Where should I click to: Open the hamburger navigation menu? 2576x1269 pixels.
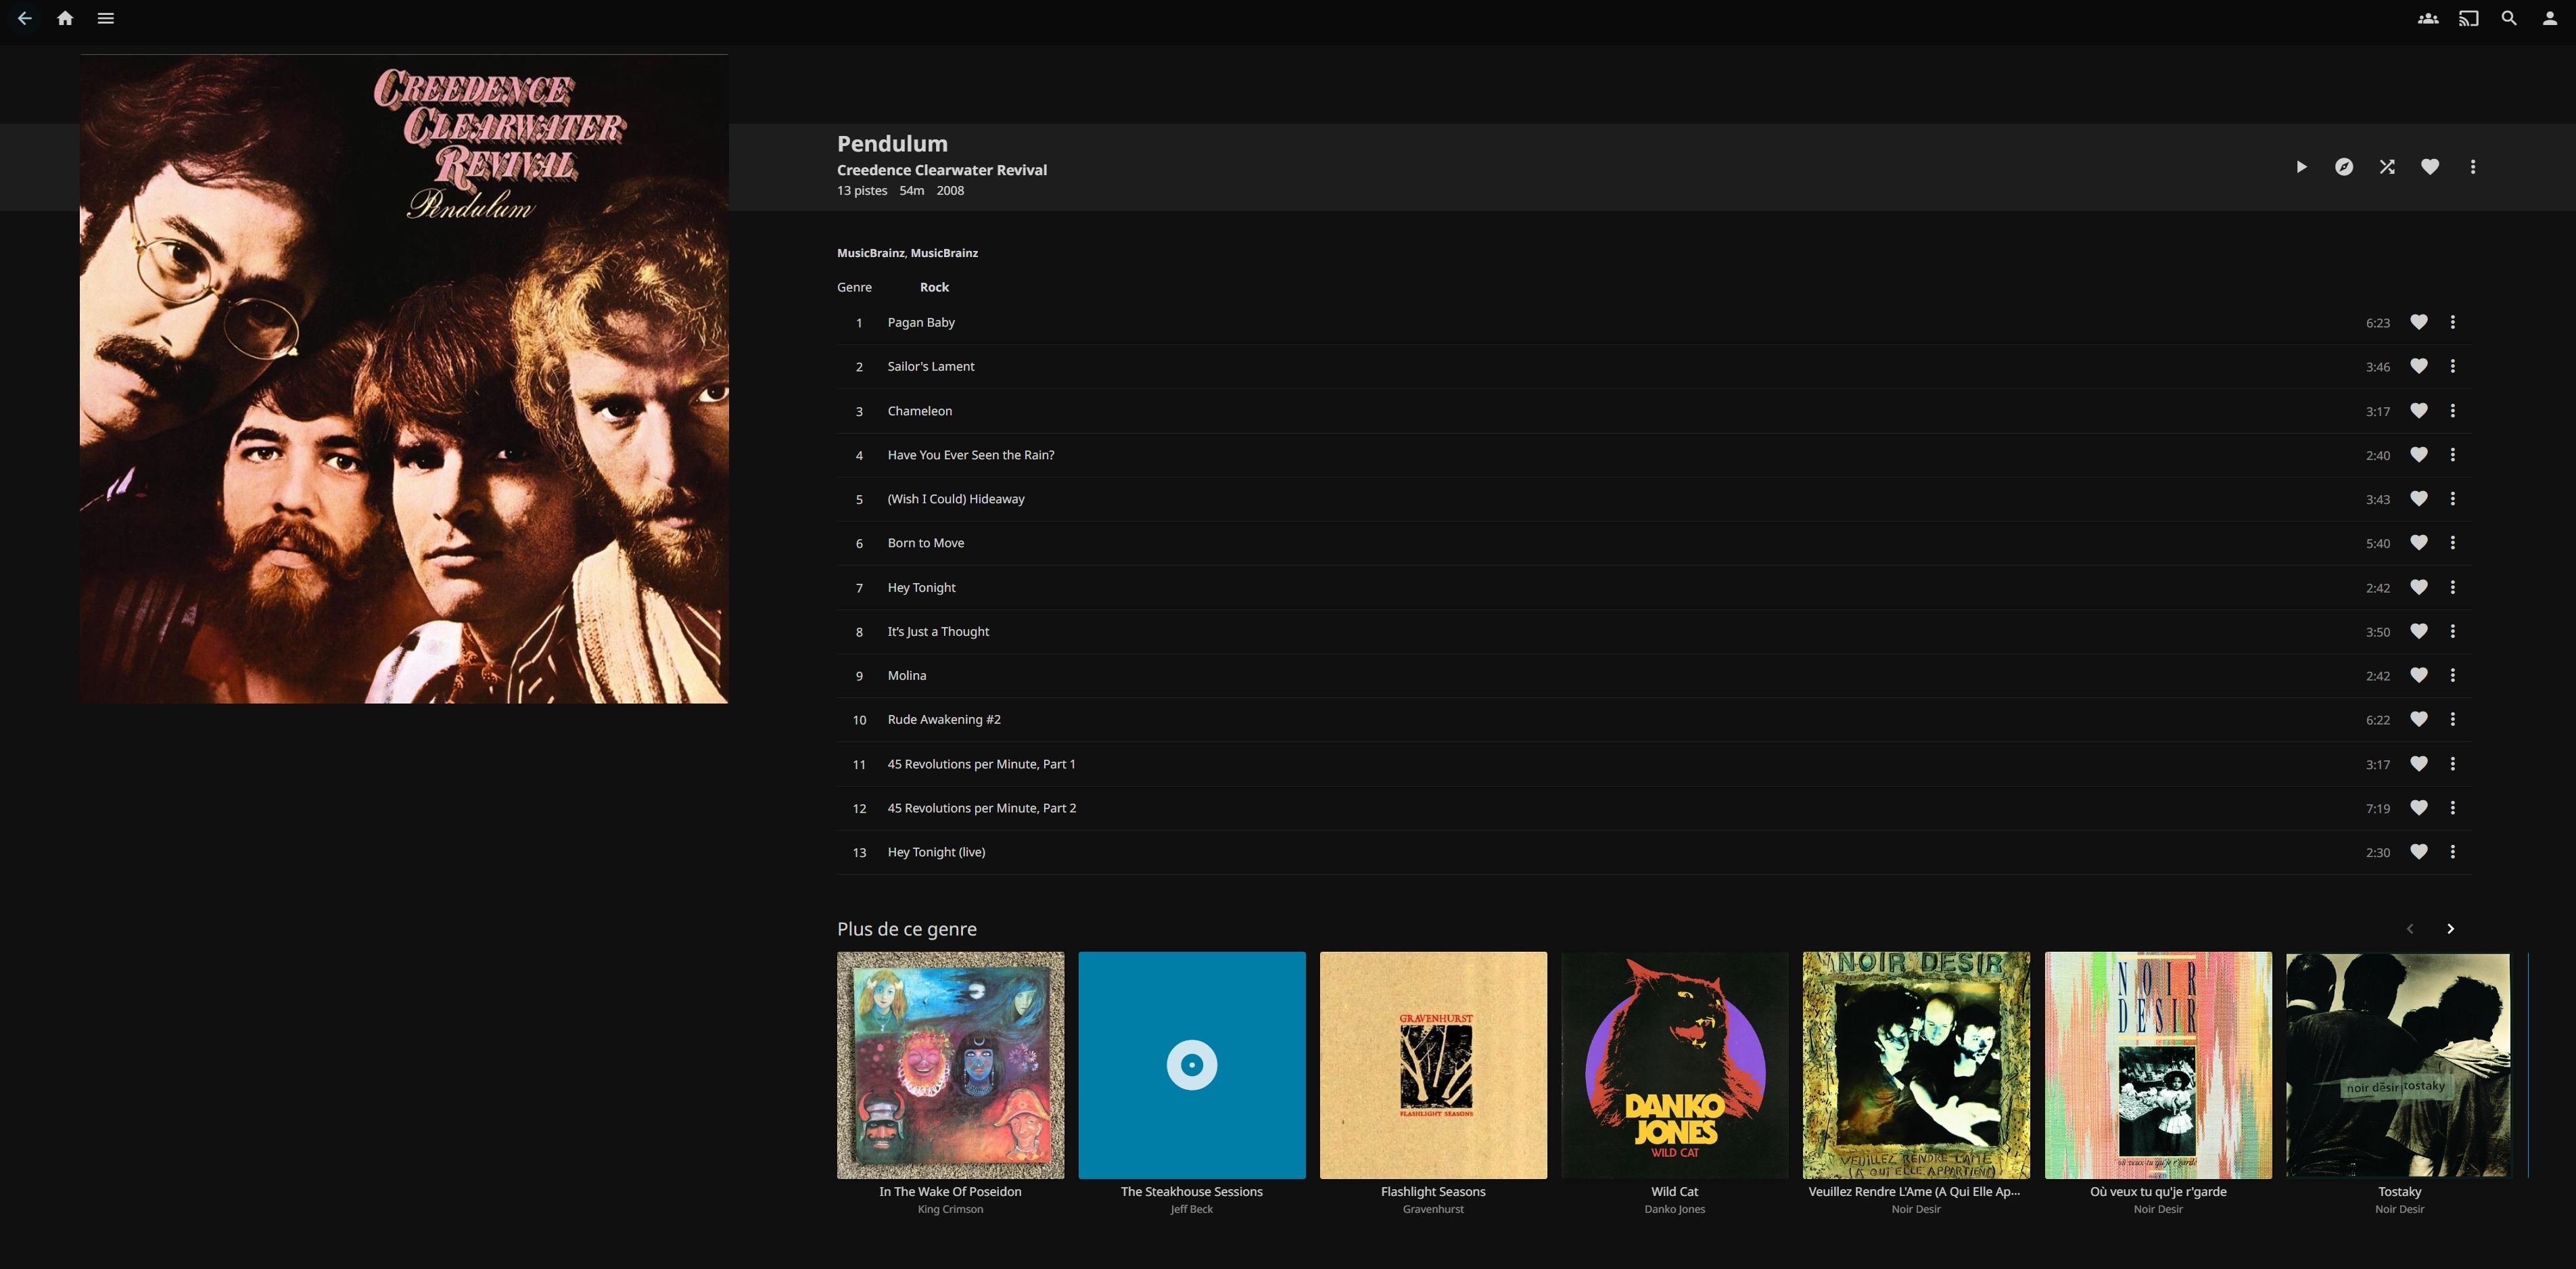[105, 18]
